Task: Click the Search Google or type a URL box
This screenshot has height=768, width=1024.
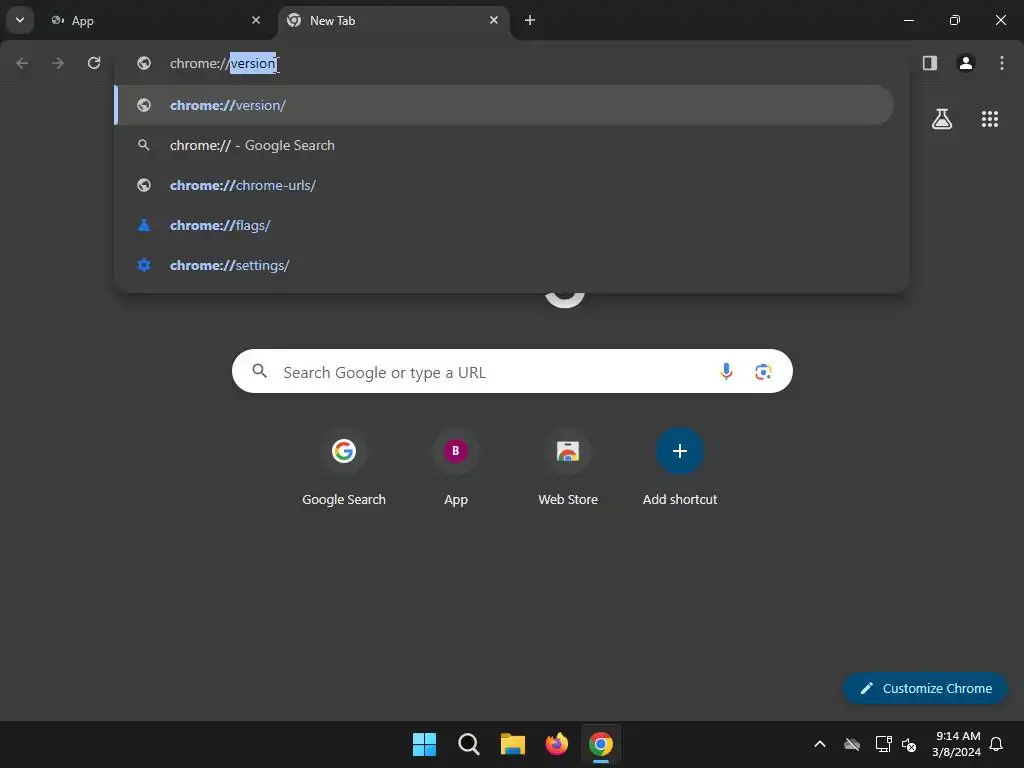Action: click(x=512, y=371)
